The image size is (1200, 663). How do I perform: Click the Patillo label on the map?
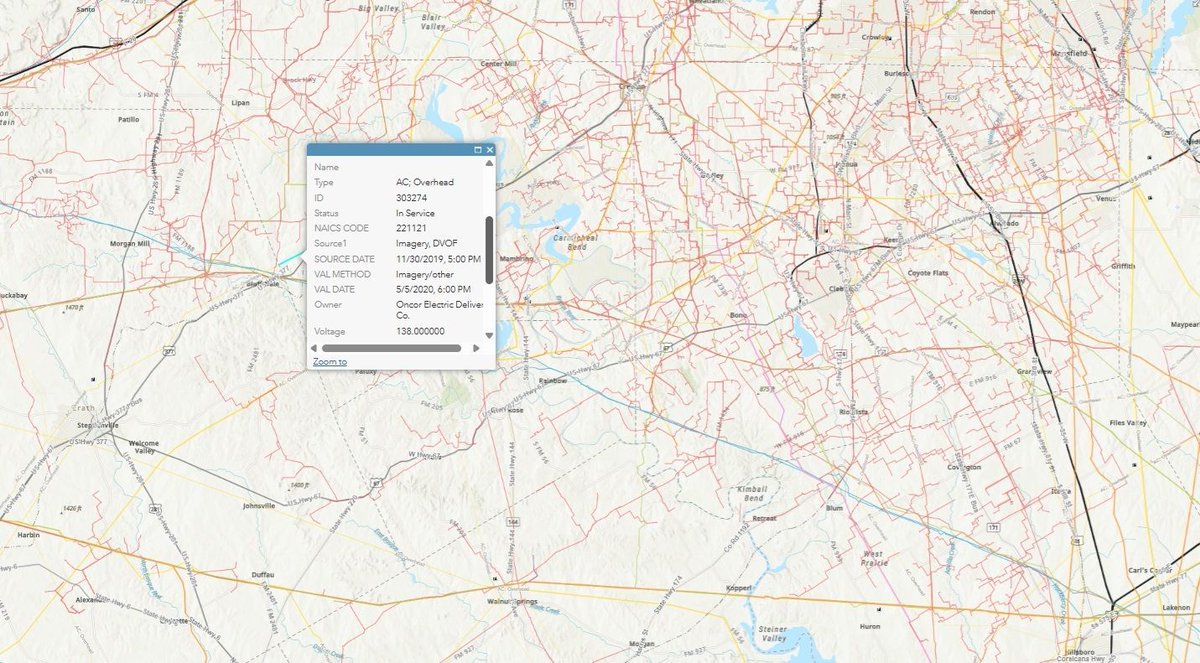pos(128,119)
